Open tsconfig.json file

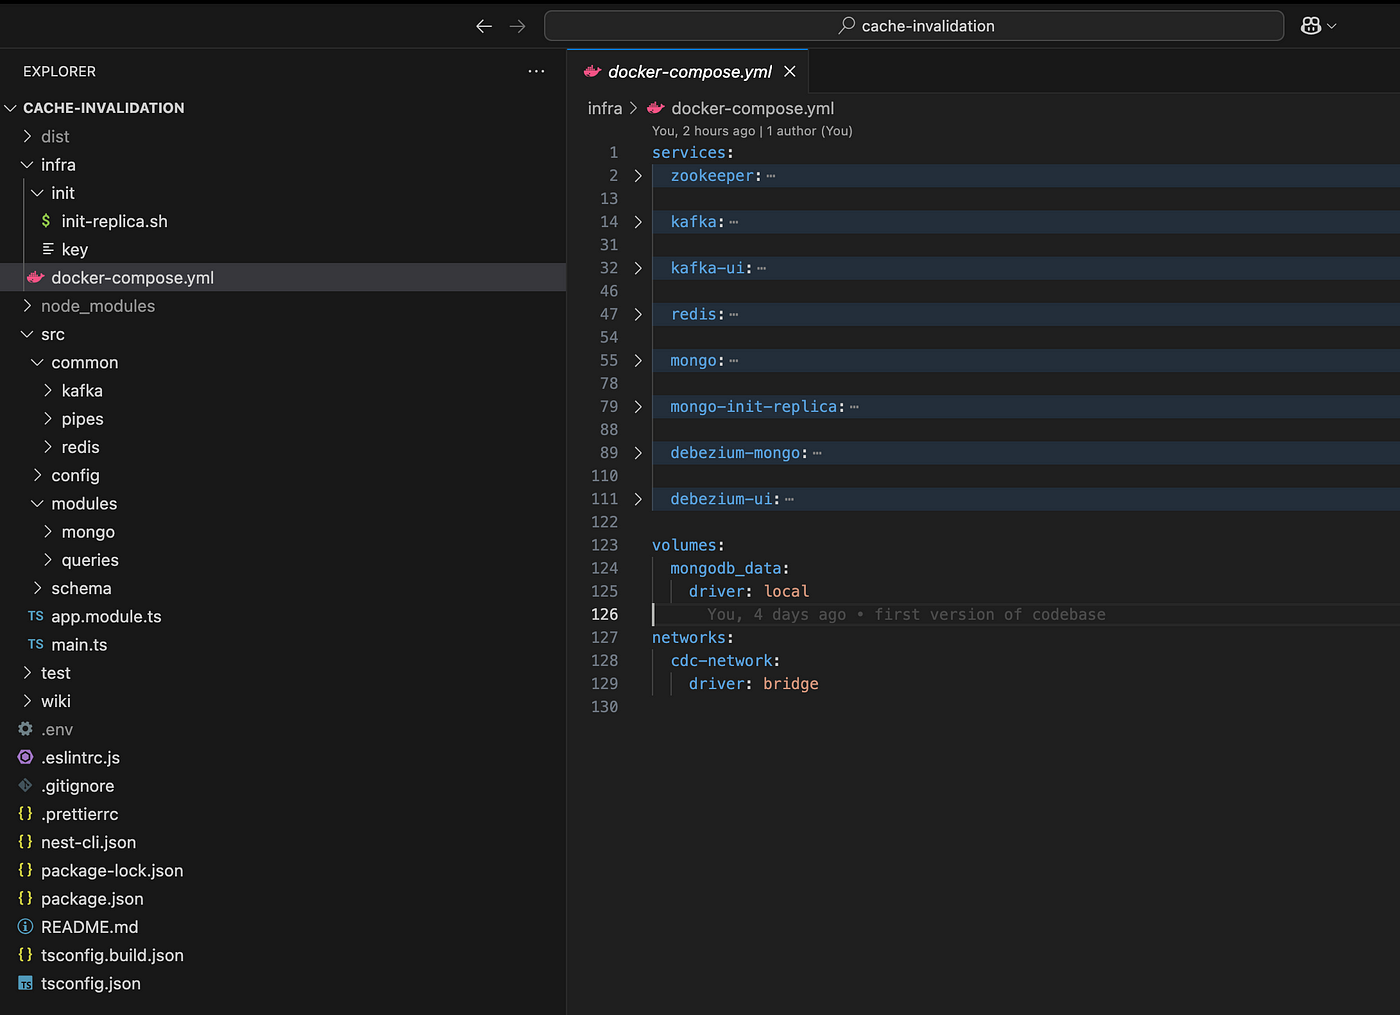[x=283, y=984]
